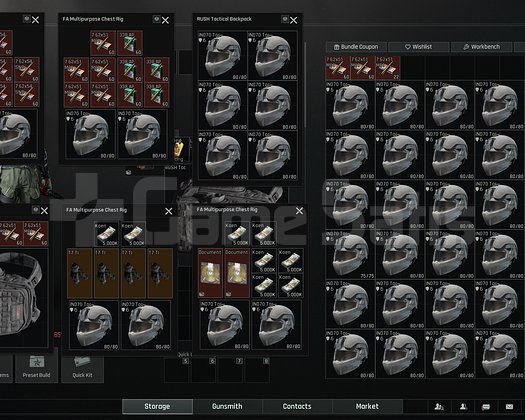This screenshot has height=420, width=525.
Task: Select the left Document item in chest rig
Action: [210, 273]
